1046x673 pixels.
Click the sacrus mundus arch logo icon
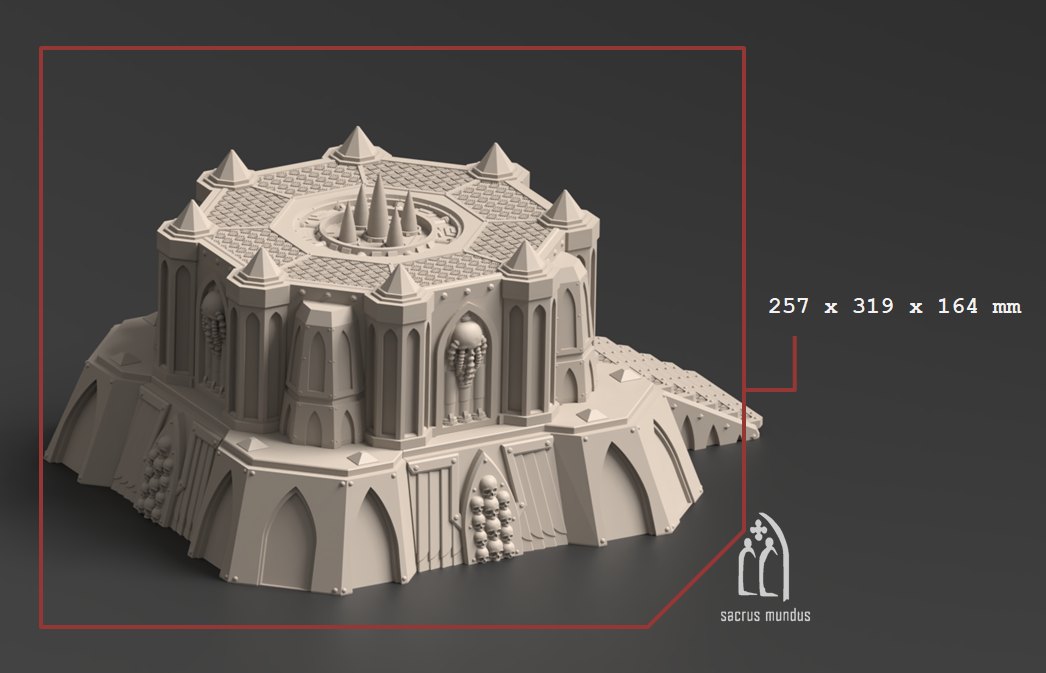tap(763, 561)
